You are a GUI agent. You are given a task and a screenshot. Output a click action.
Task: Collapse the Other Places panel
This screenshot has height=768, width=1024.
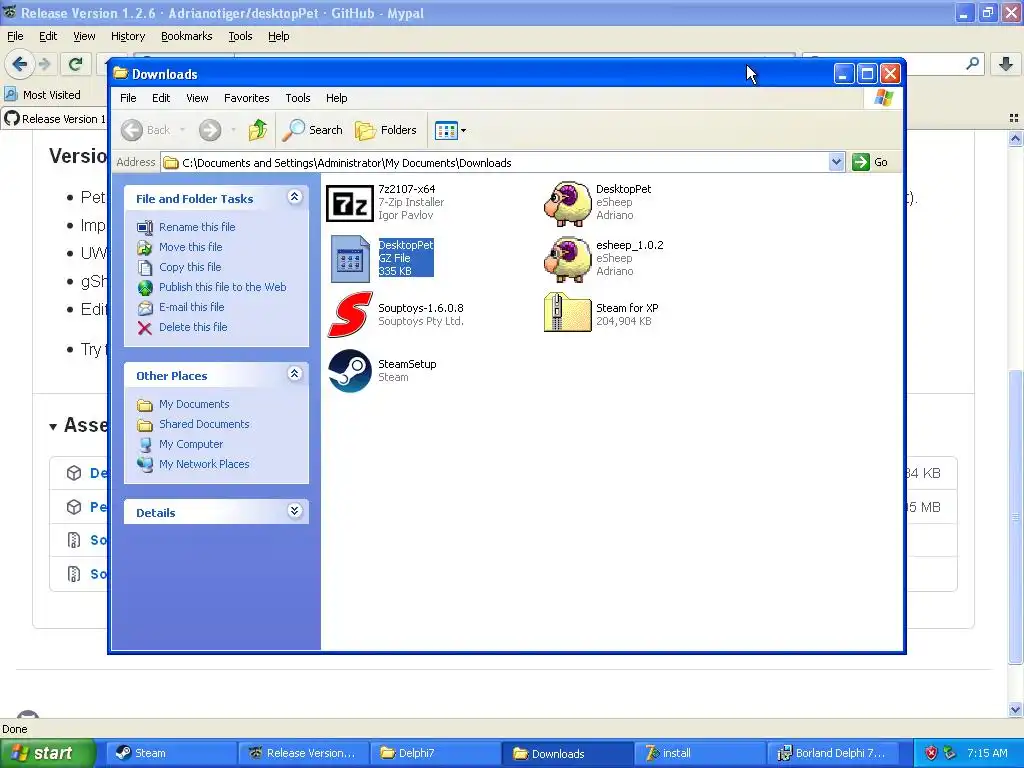[x=295, y=374]
